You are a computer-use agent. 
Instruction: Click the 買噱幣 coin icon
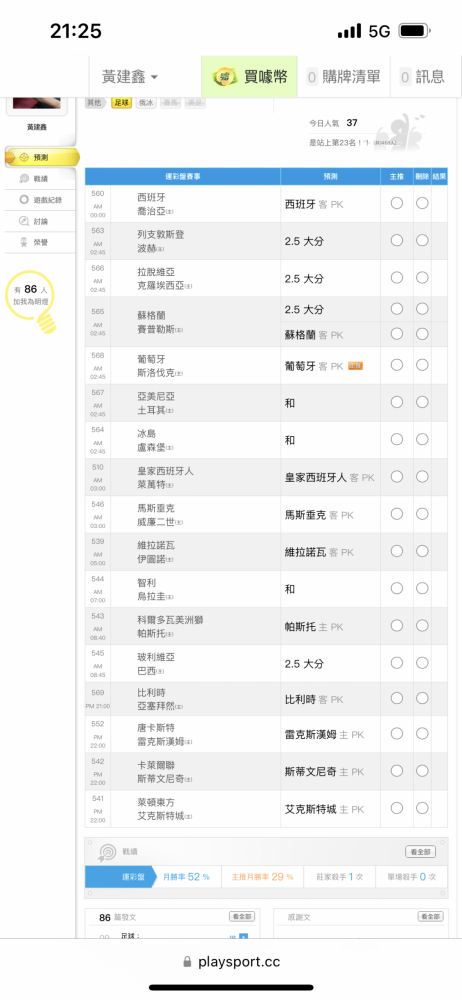(x=225, y=77)
